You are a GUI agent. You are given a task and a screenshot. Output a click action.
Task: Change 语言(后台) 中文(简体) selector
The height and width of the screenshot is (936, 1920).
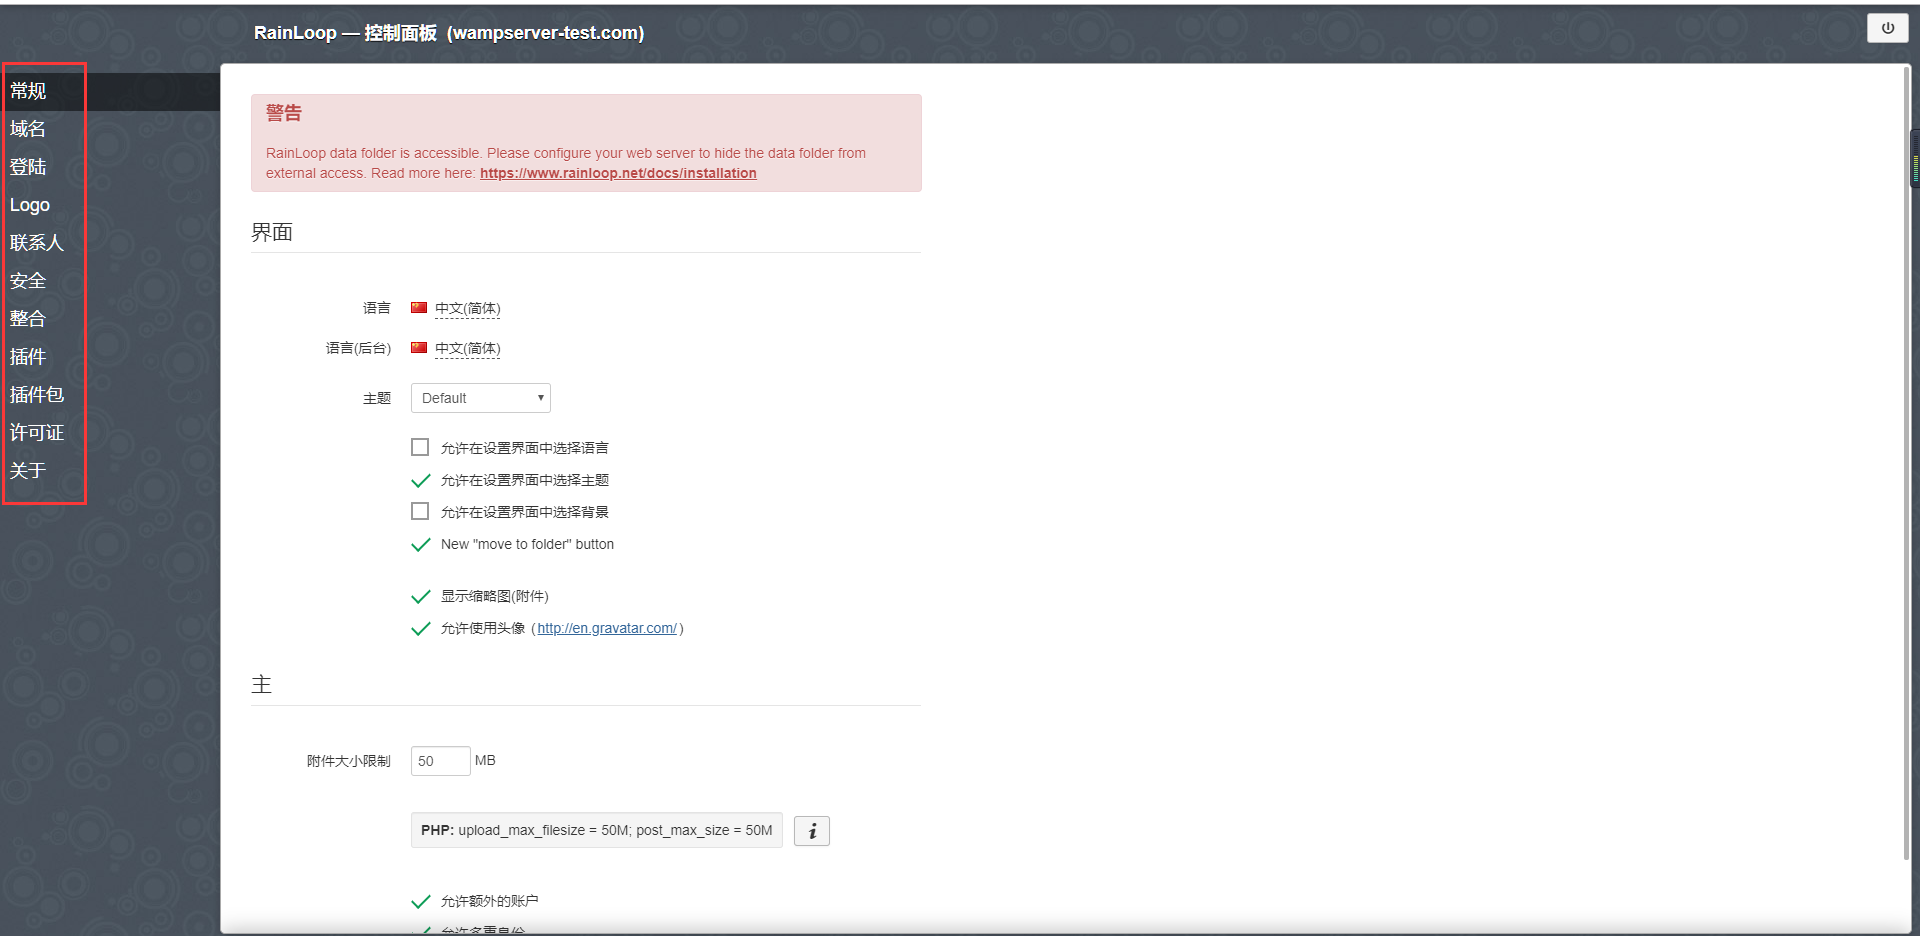click(468, 348)
